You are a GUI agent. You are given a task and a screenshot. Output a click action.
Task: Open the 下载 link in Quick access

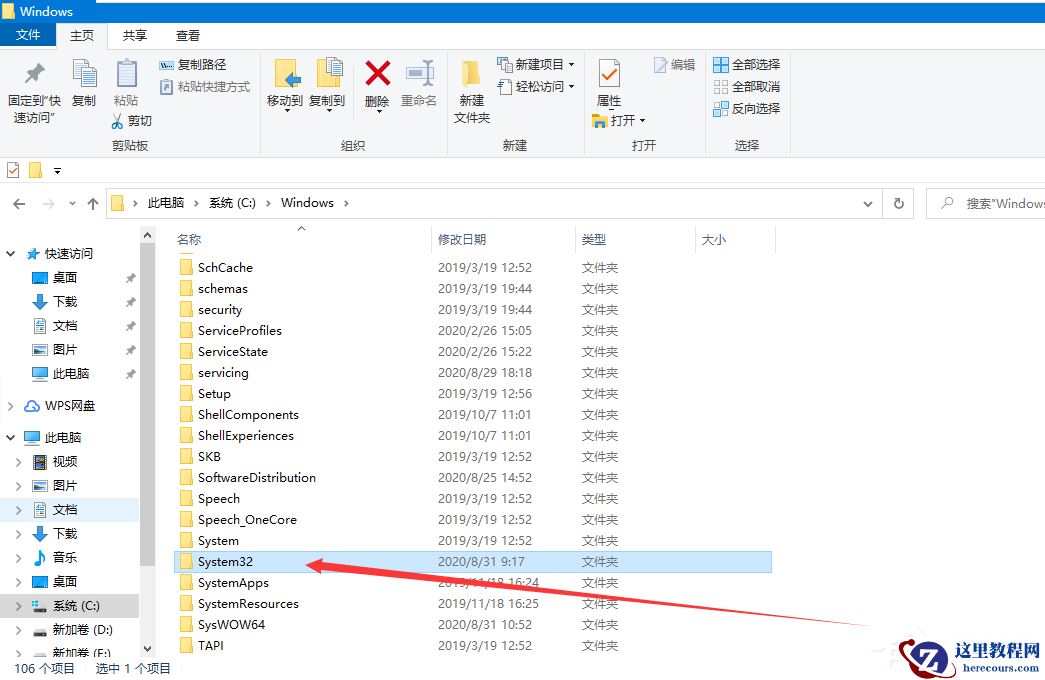pos(64,301)
